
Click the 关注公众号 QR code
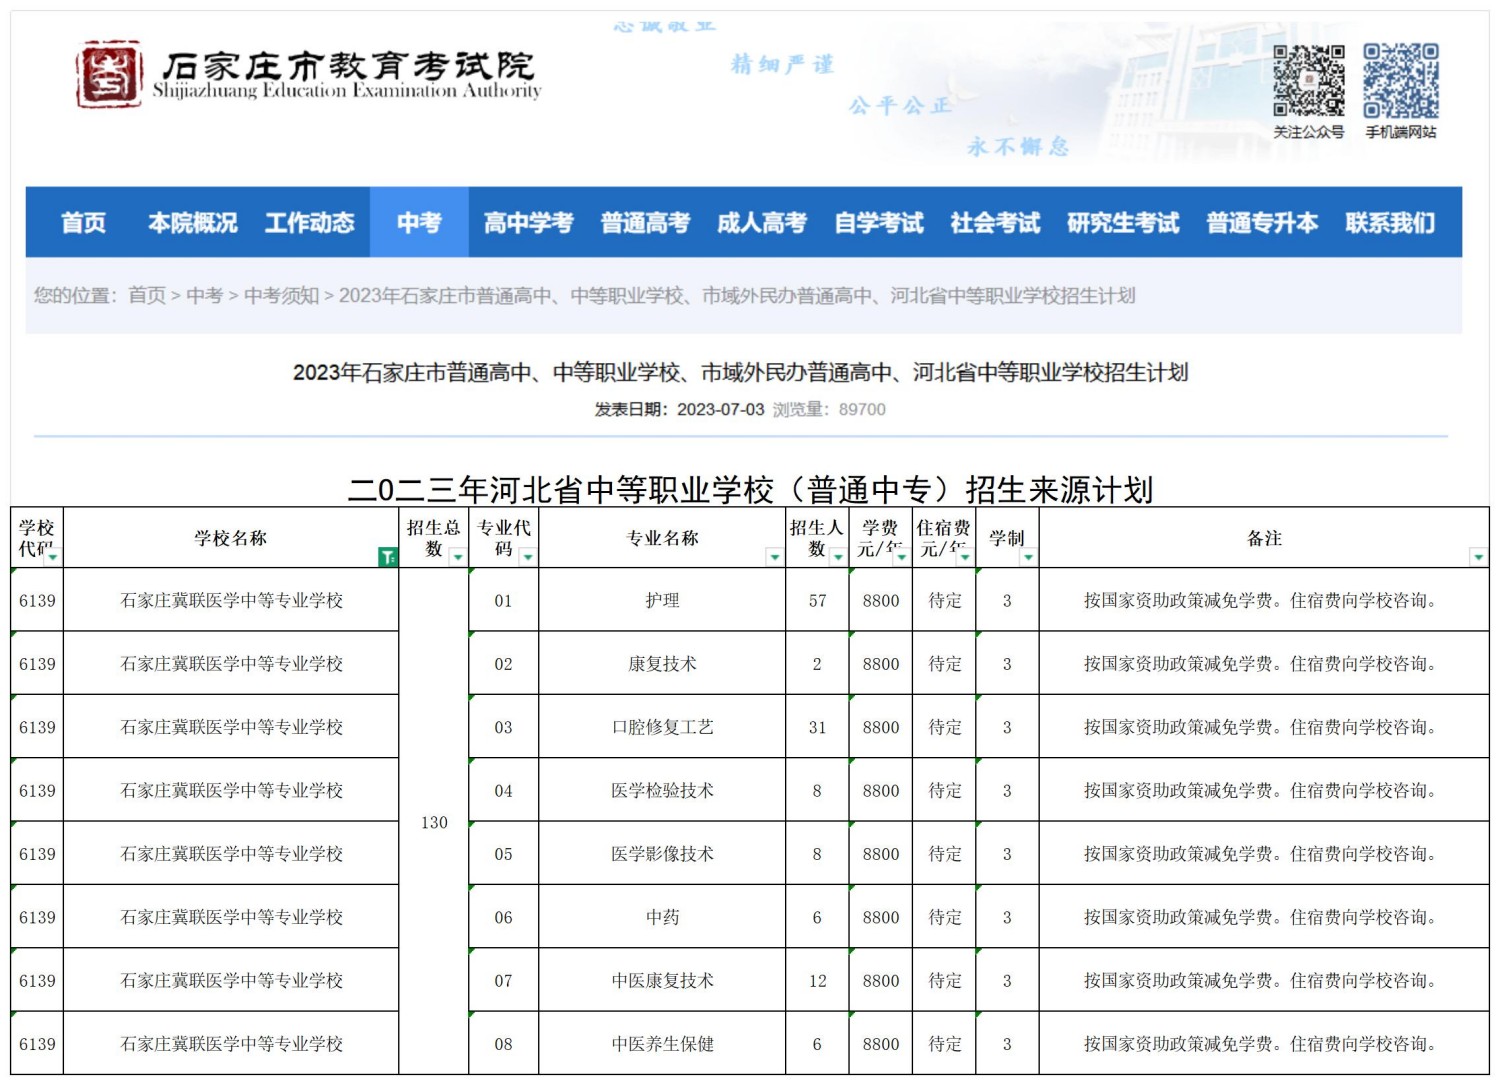1308,81
